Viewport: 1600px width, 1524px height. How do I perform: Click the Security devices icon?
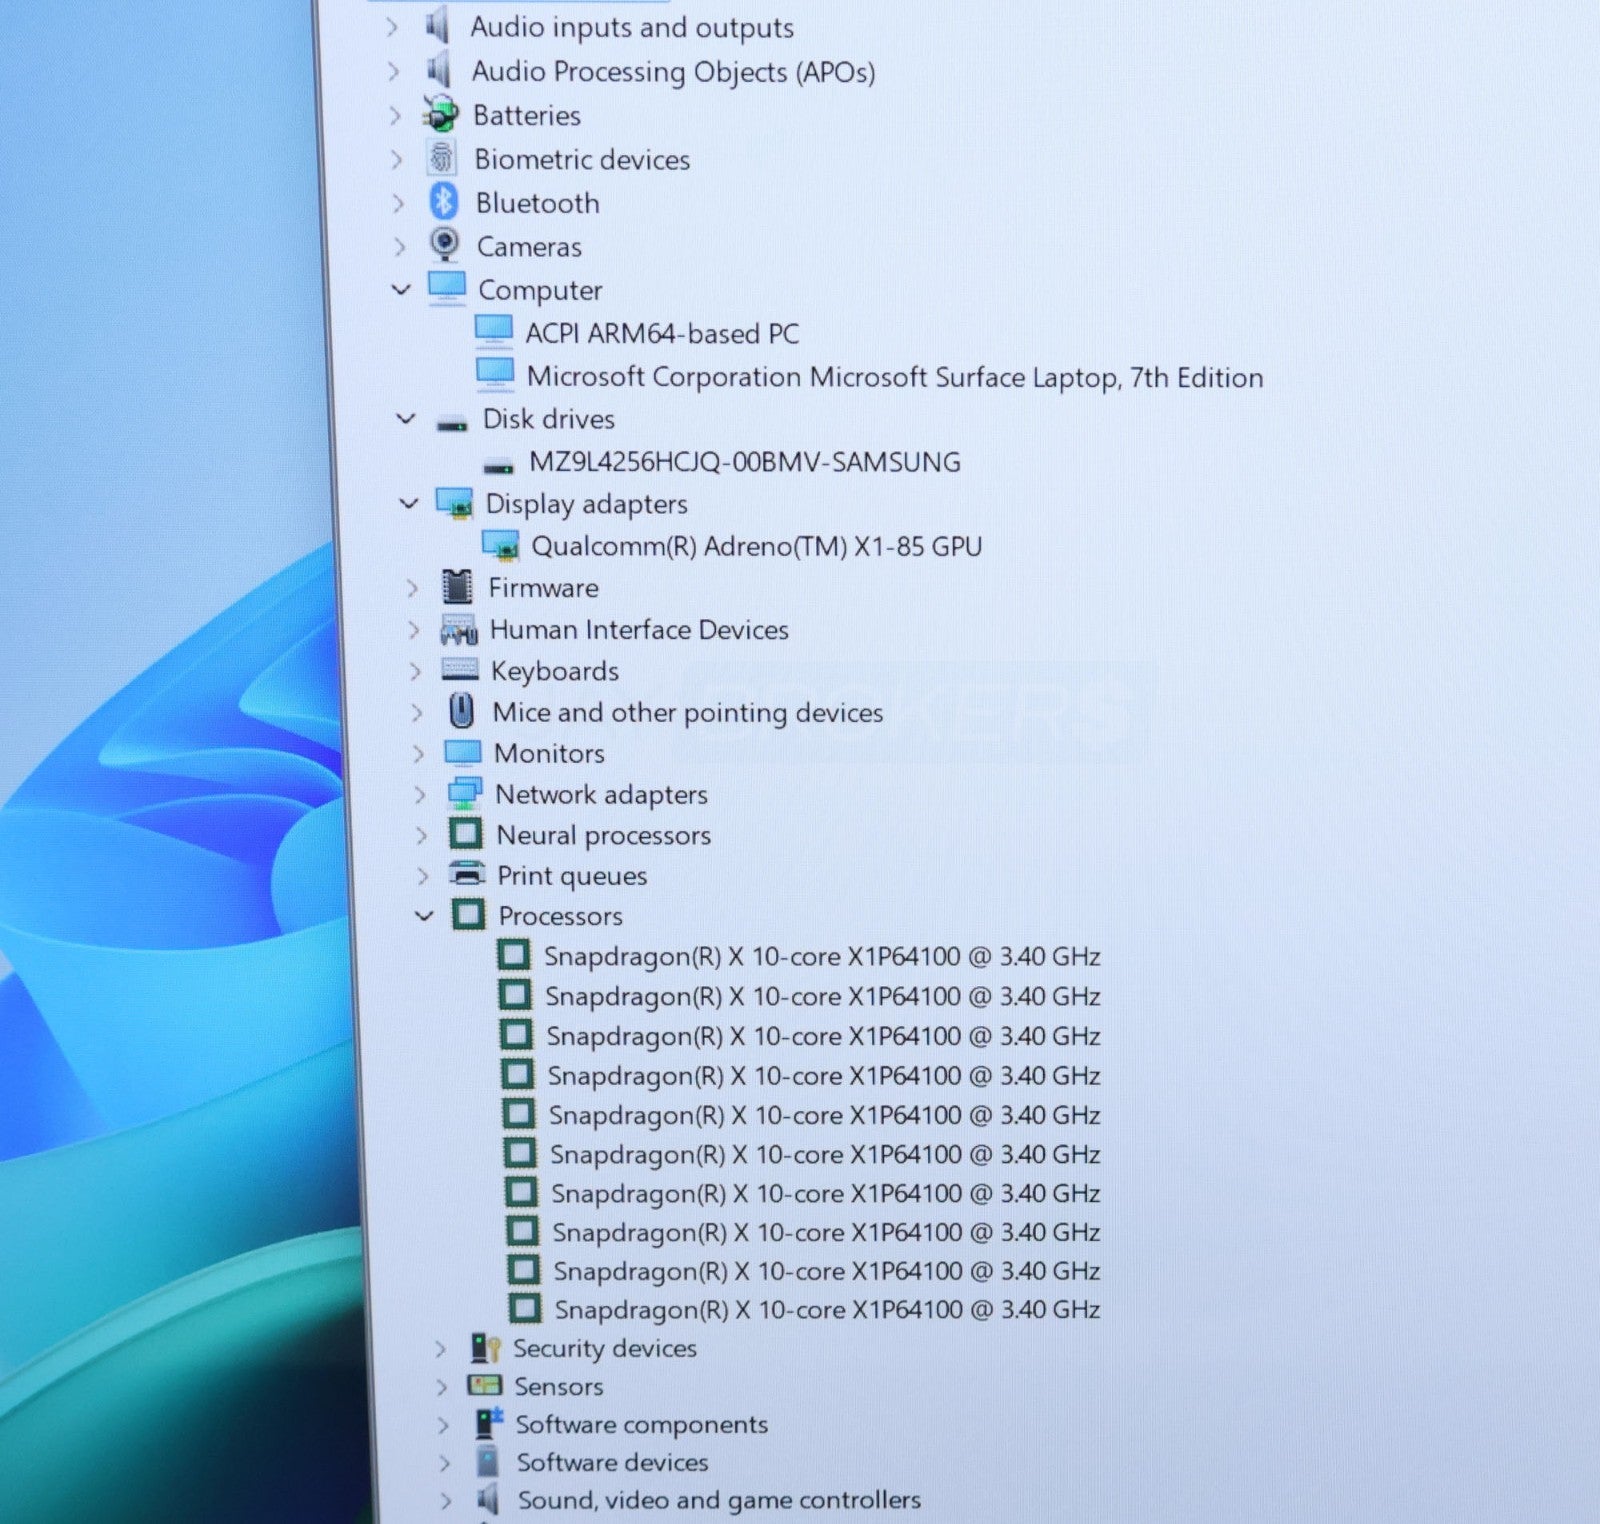pos(485,1348)
